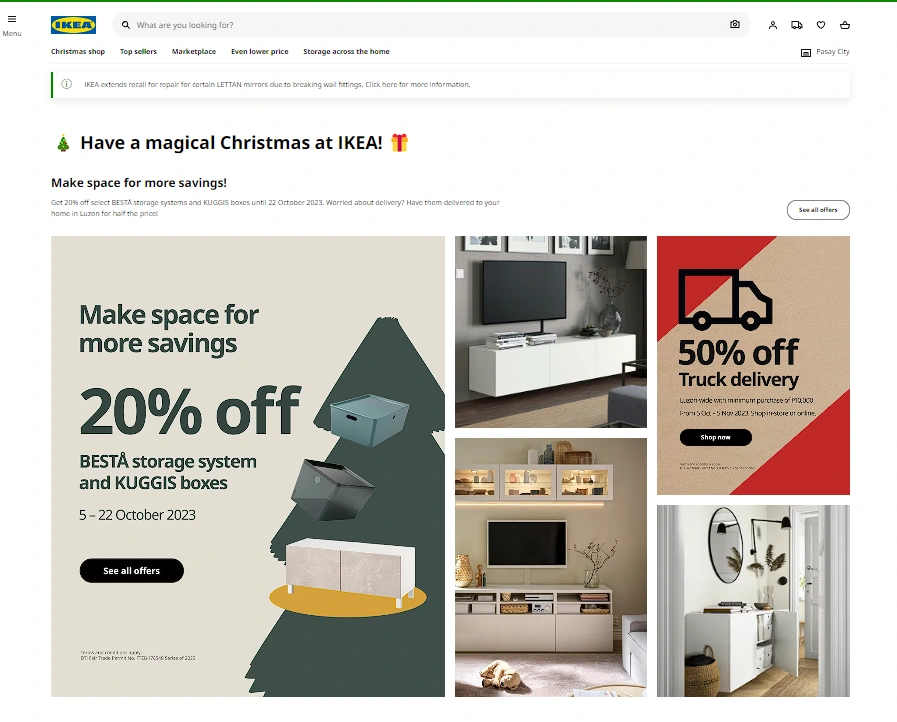The width and height of the screenshot is (897, 722).
Task: Click Shop now on truck delivery banner
Action: (x=716, y=437)
